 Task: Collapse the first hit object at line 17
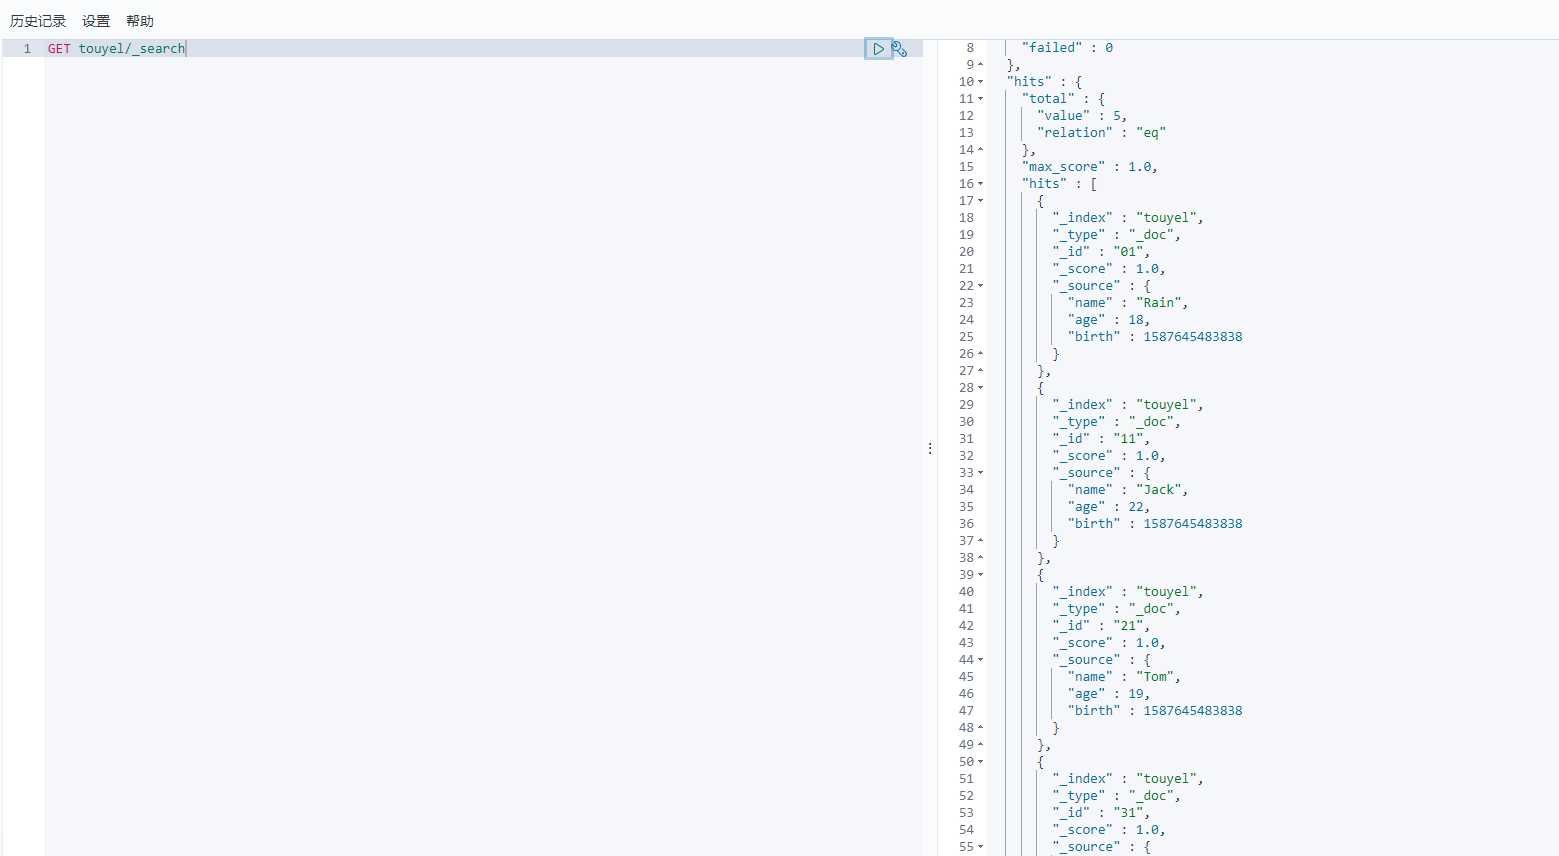[981, 201]
